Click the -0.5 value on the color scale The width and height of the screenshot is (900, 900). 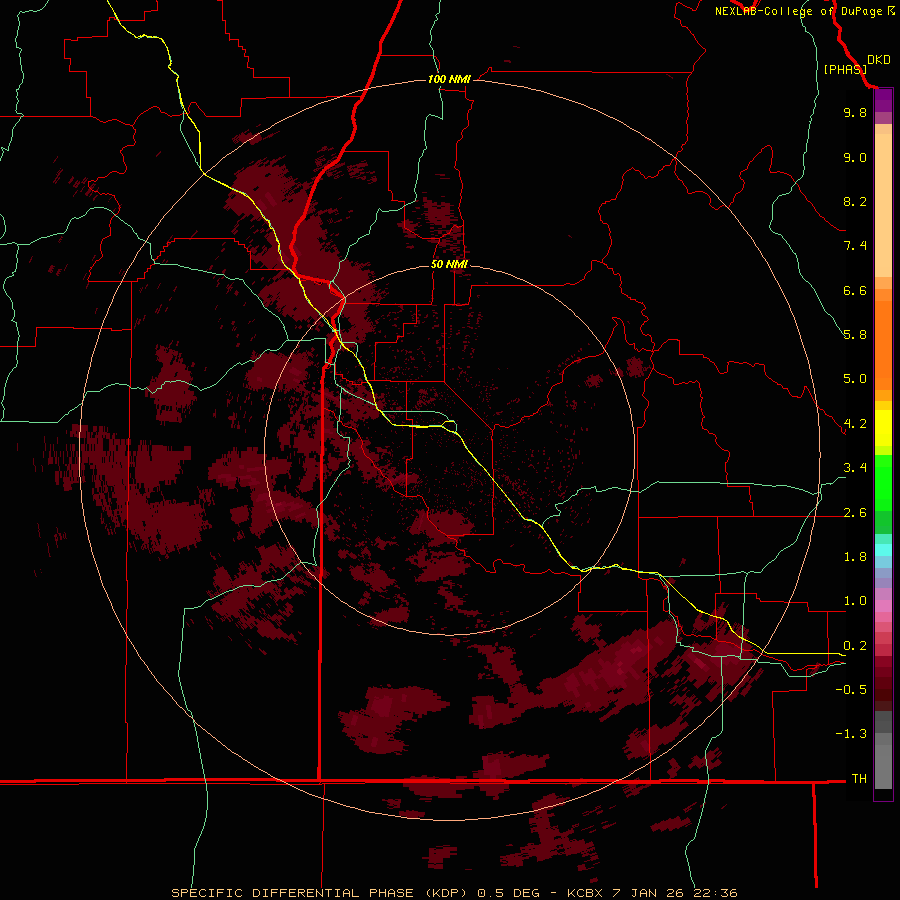851,689
